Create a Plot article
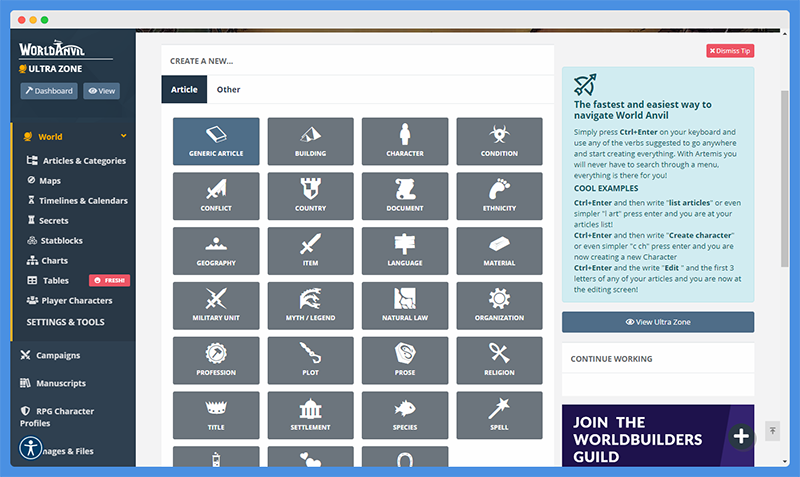 [310, 360]
